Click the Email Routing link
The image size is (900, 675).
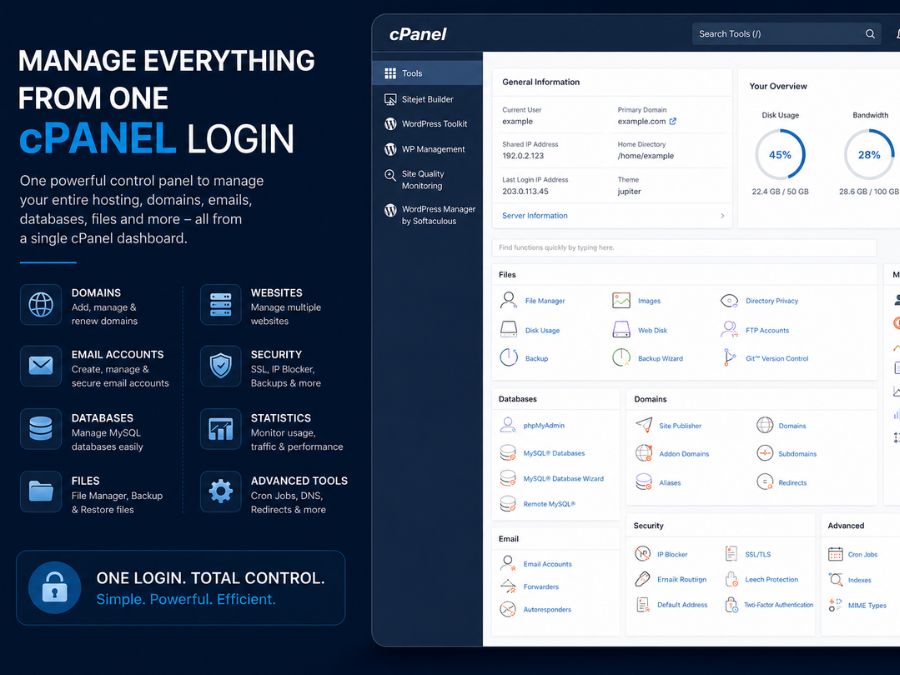coord(682,579)
